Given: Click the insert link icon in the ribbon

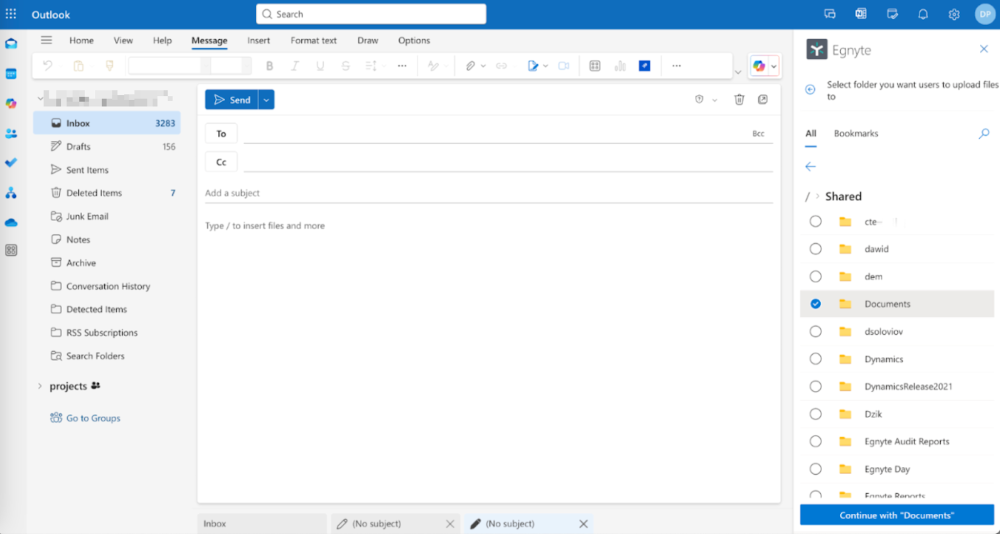Looking at the screenshot, I should click(x=502, y=66).
